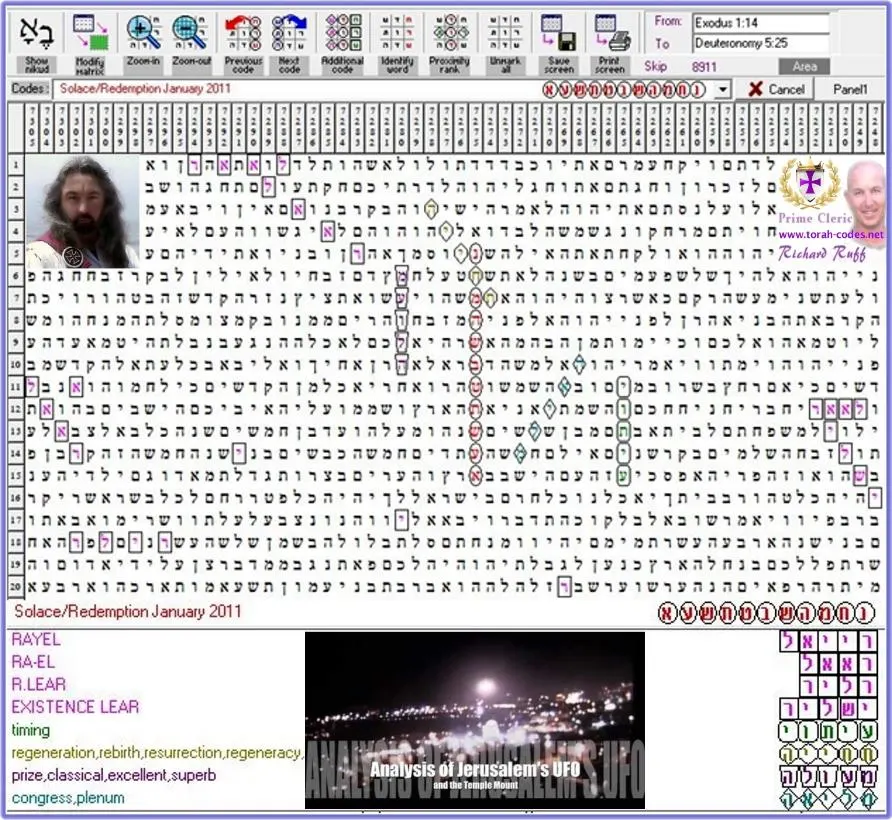Click the 'Zoom-in' label button
The width and height of the screenshot is (892, 820).
(143, 65)
